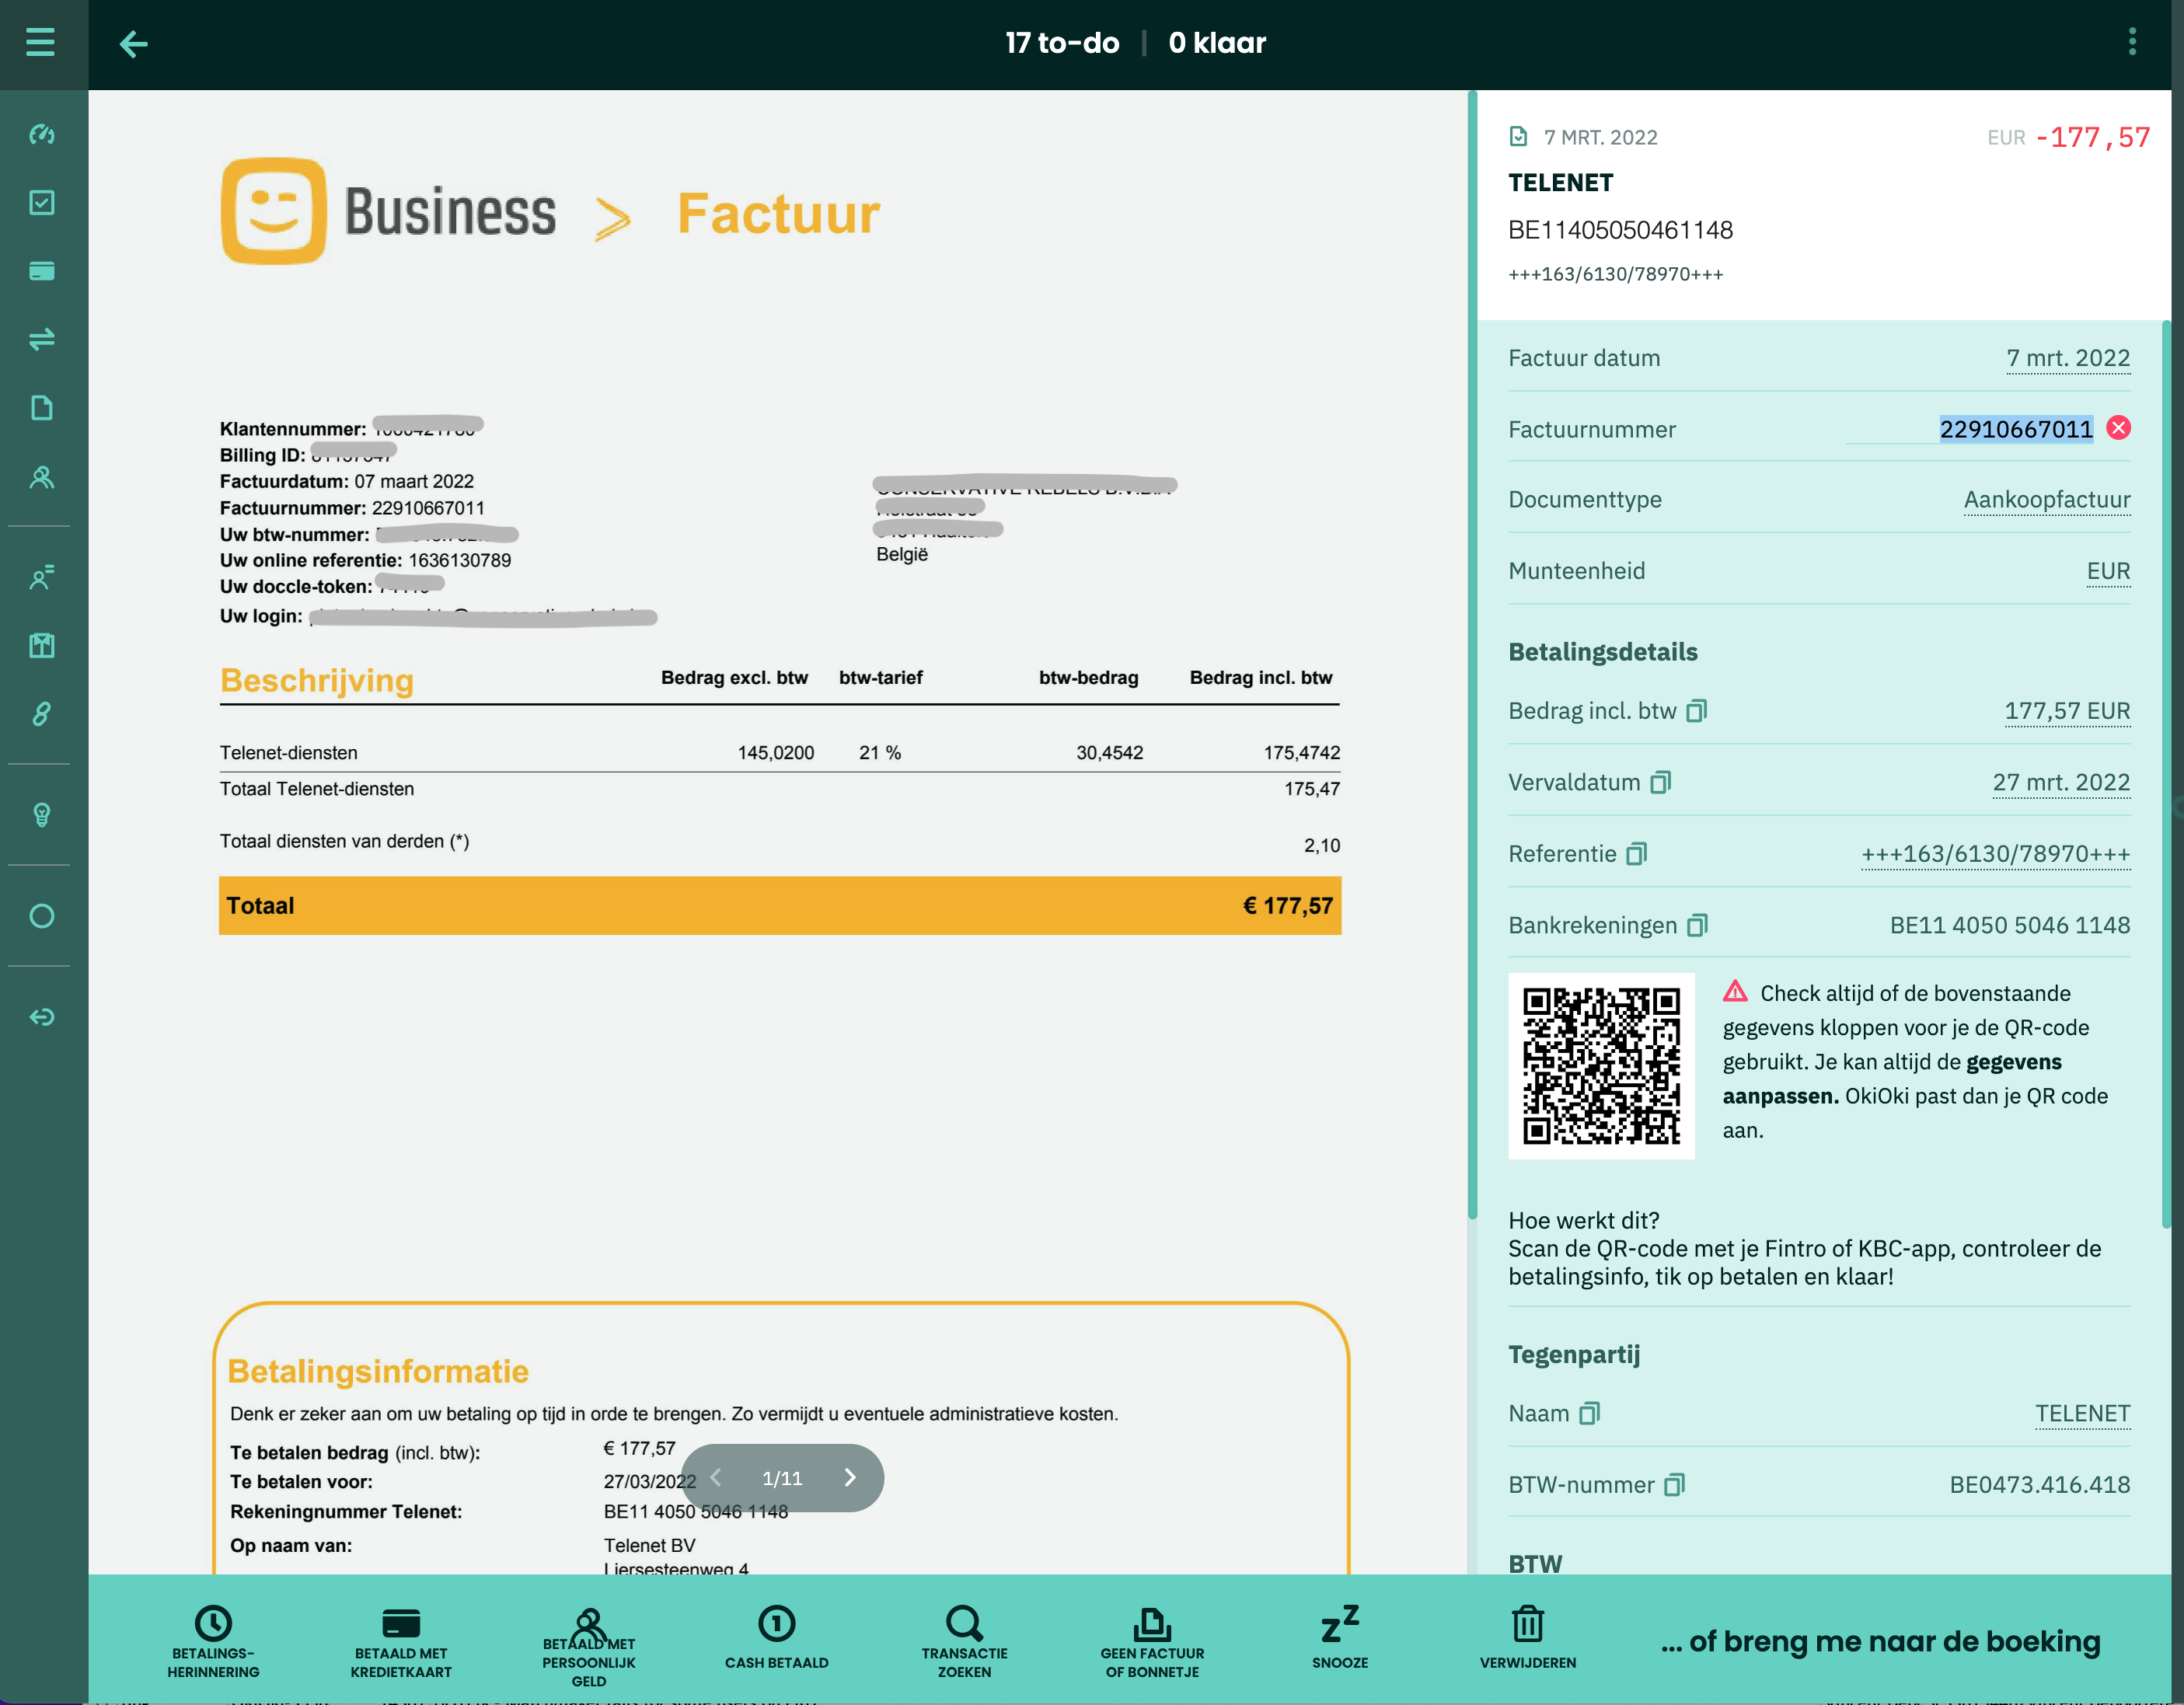Clear the Factuurnummer field with red X

(2118, 428)
